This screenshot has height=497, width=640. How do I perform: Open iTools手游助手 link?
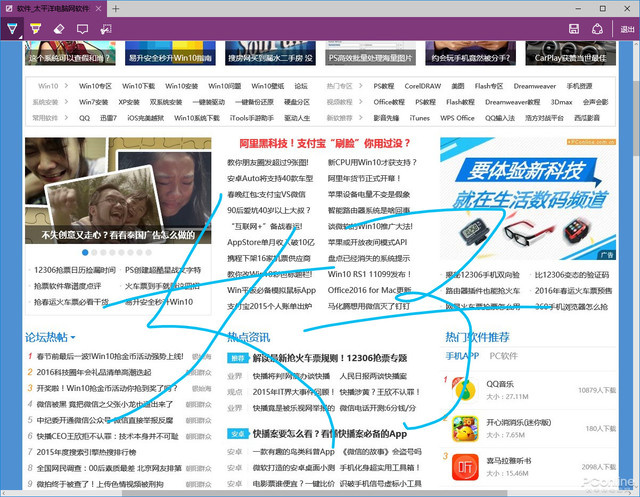pos(252,118)
